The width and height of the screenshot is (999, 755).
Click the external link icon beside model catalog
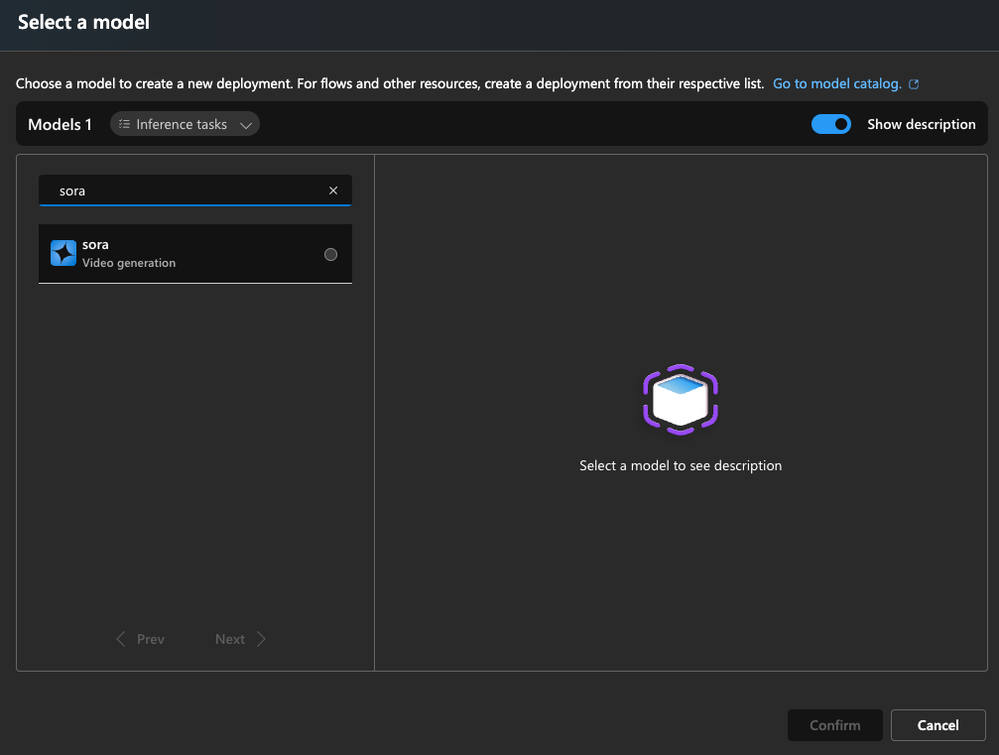pyautogui.click(x=914, y=84)
